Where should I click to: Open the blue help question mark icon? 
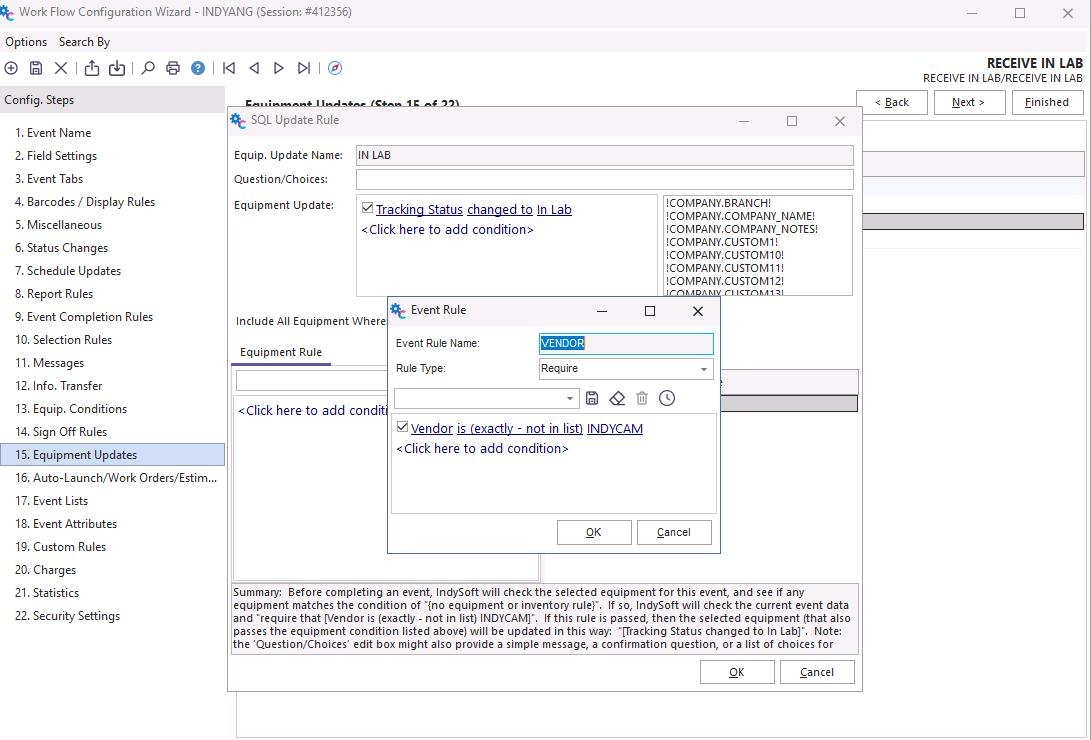coord(198,68)
